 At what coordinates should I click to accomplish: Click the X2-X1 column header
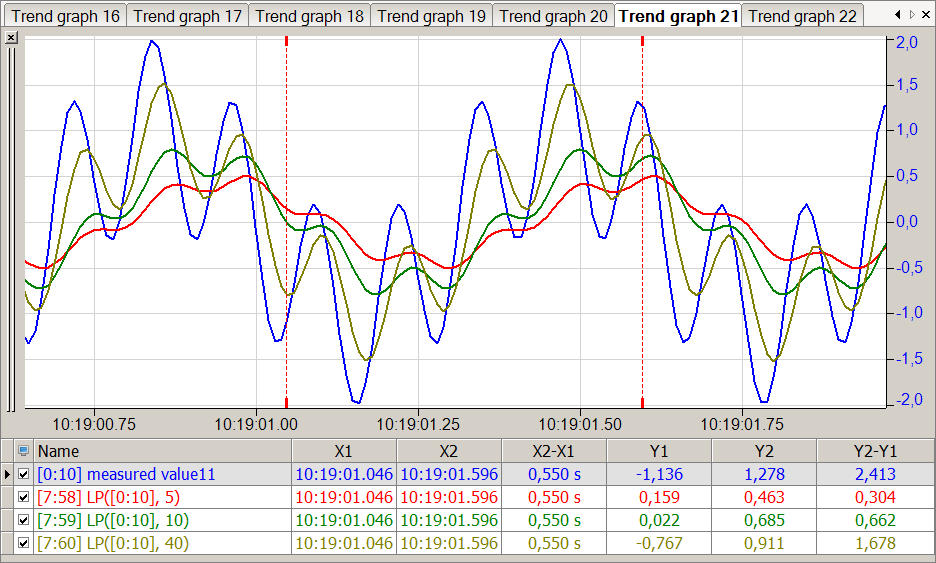(552, 451)
